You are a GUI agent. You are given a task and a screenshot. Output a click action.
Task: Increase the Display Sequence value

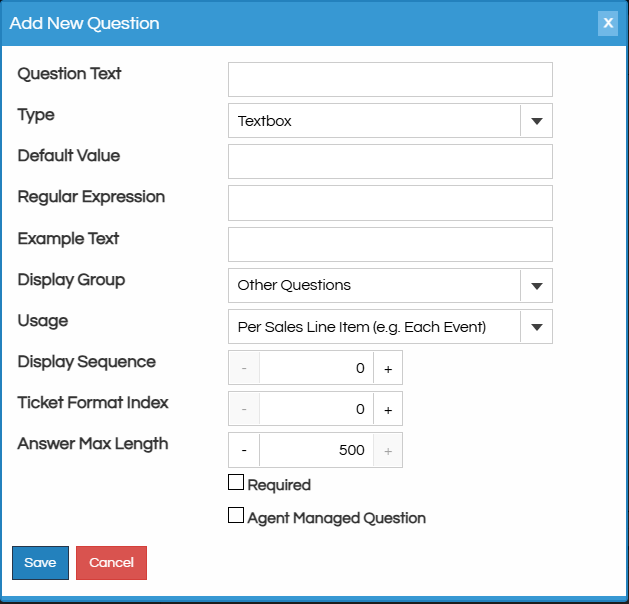388,368
